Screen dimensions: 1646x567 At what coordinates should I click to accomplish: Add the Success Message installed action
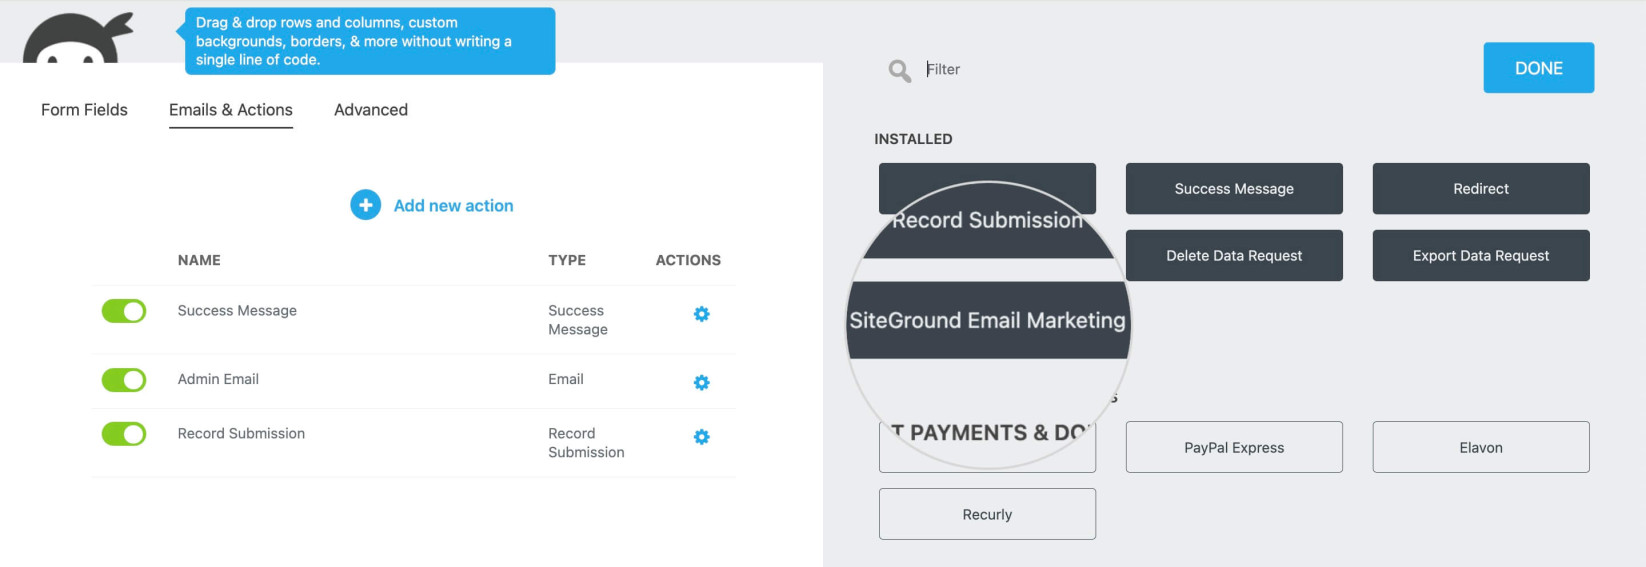click(1234, 189)
